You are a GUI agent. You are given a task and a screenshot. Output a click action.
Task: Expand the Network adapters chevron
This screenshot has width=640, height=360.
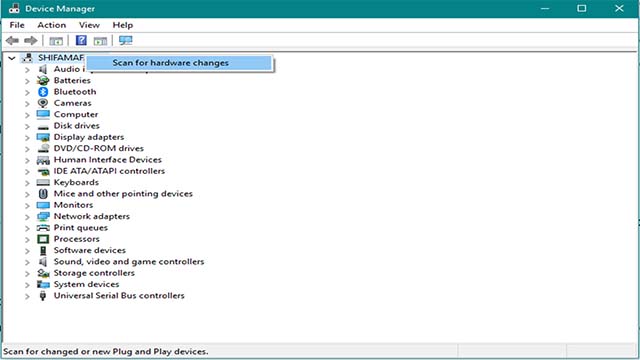[x=27, y=217]
